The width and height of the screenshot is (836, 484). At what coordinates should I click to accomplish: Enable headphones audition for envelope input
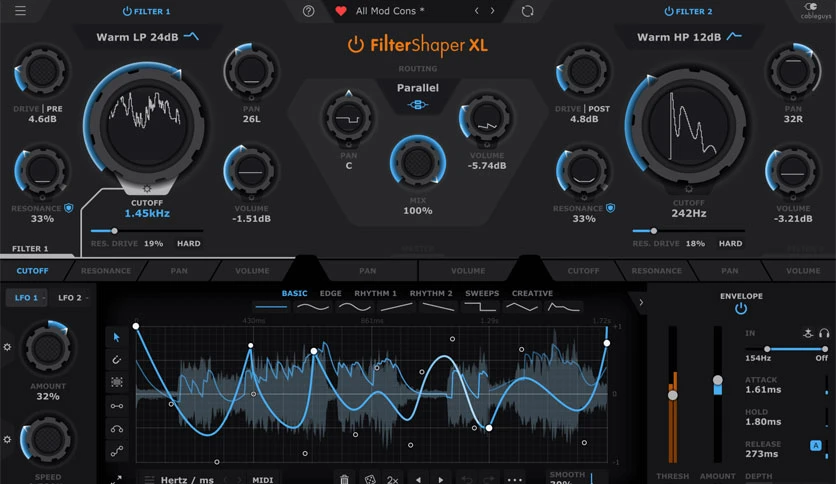coord(824,333)
